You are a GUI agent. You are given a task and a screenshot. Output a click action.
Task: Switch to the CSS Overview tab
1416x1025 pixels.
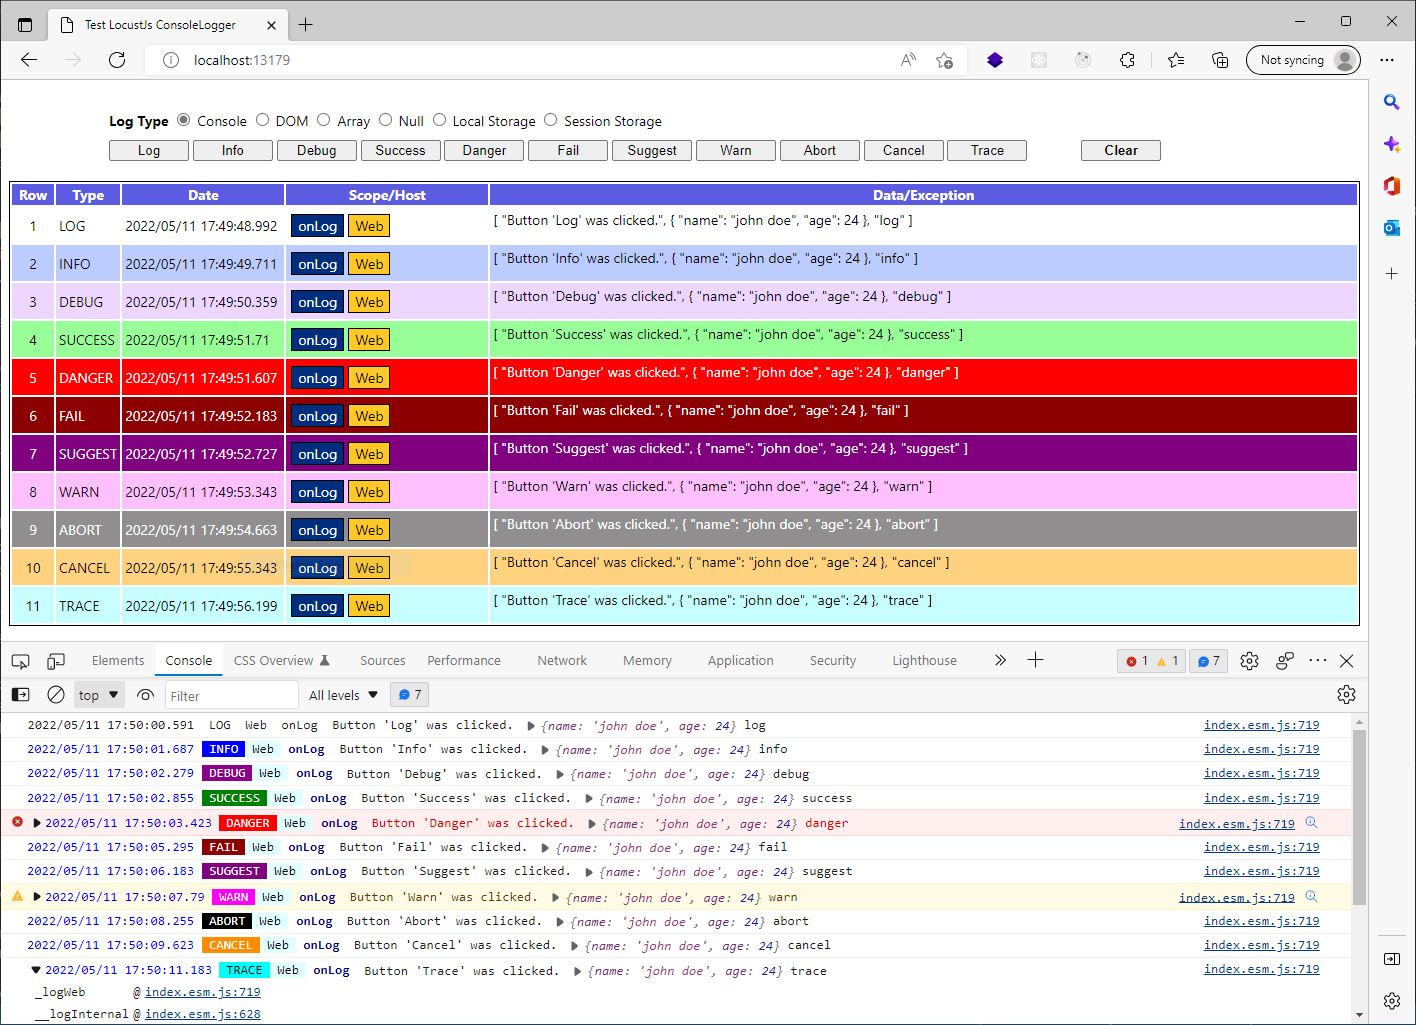282,661
